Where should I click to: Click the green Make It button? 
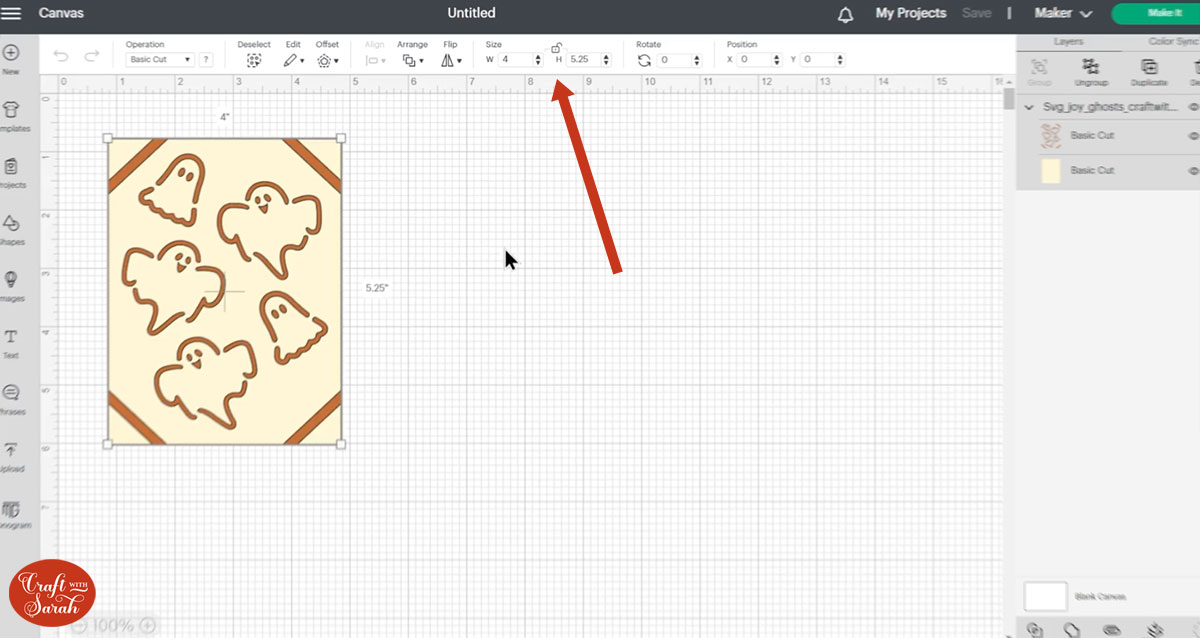pyautogui.click(x=1158, y=14)
